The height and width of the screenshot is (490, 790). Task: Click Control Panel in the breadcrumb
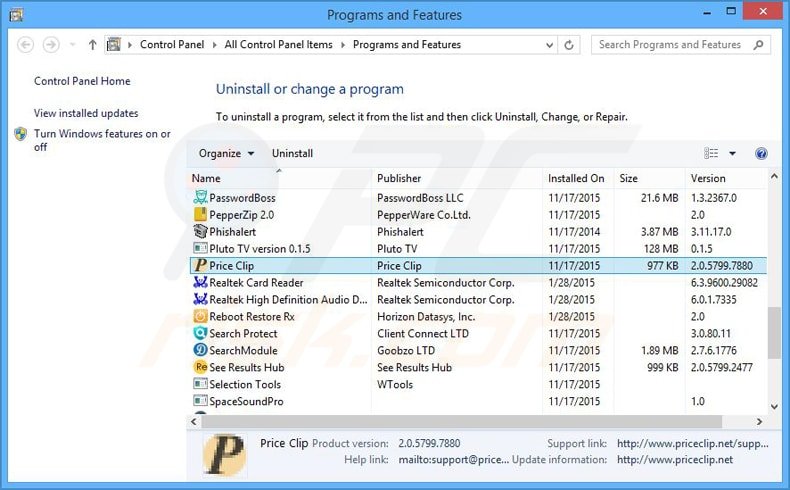(172, 45)
